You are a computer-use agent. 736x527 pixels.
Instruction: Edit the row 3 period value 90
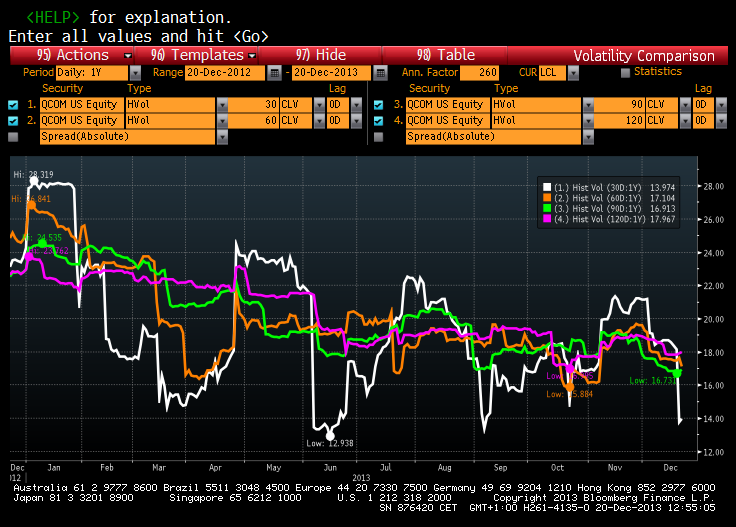(x=619, y=105)
